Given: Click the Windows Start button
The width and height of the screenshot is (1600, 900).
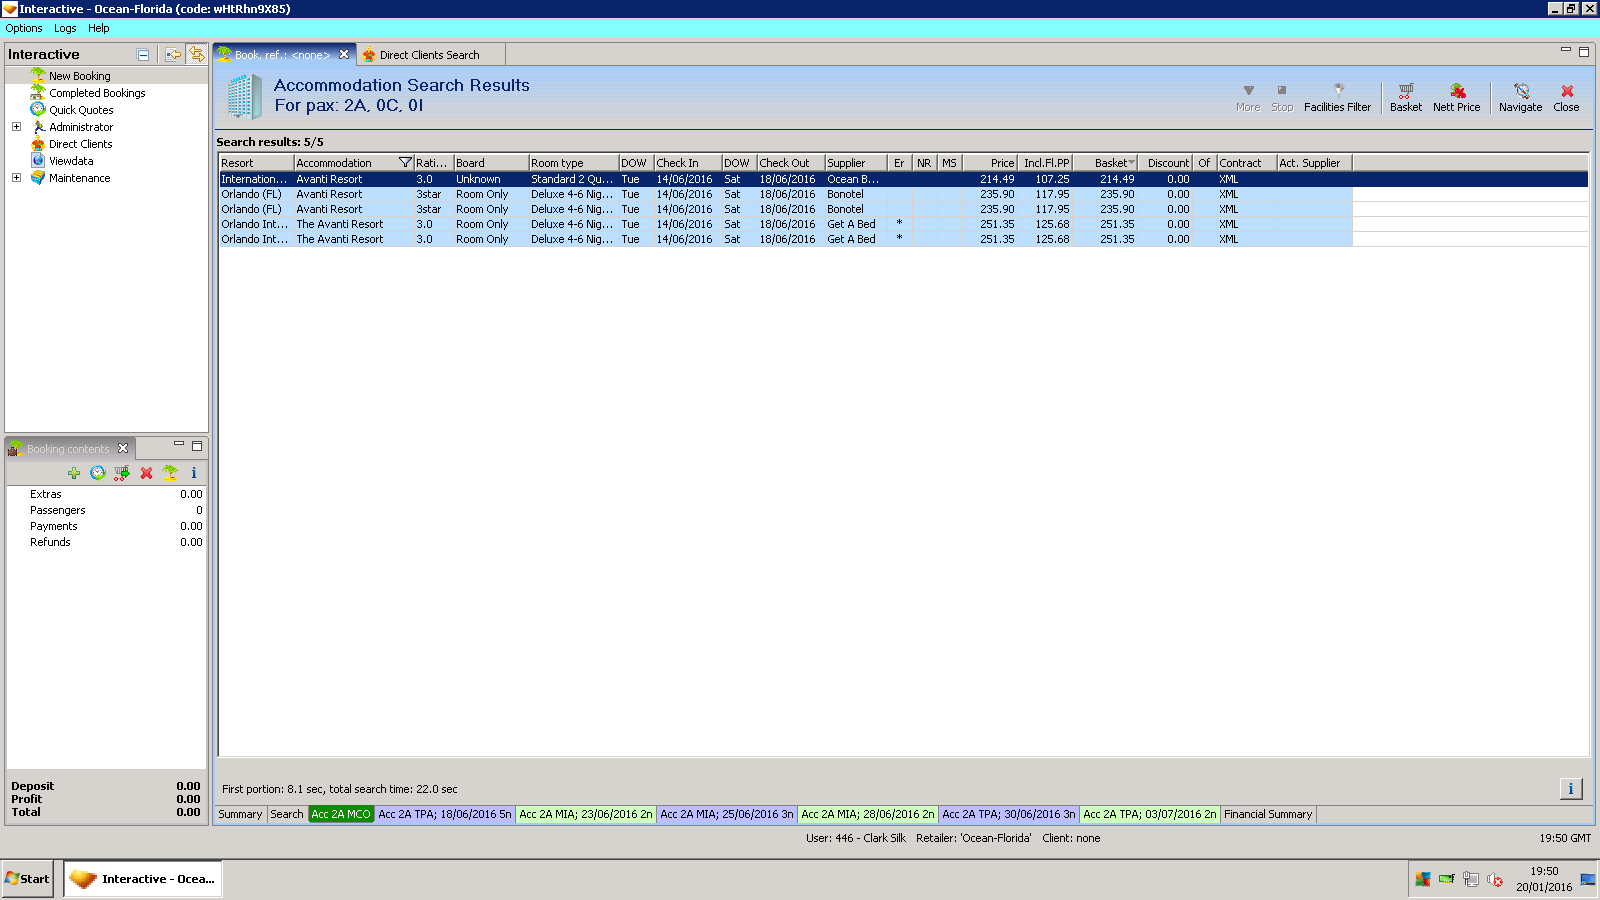Looking at the screenshot, I should pos(27,879).
